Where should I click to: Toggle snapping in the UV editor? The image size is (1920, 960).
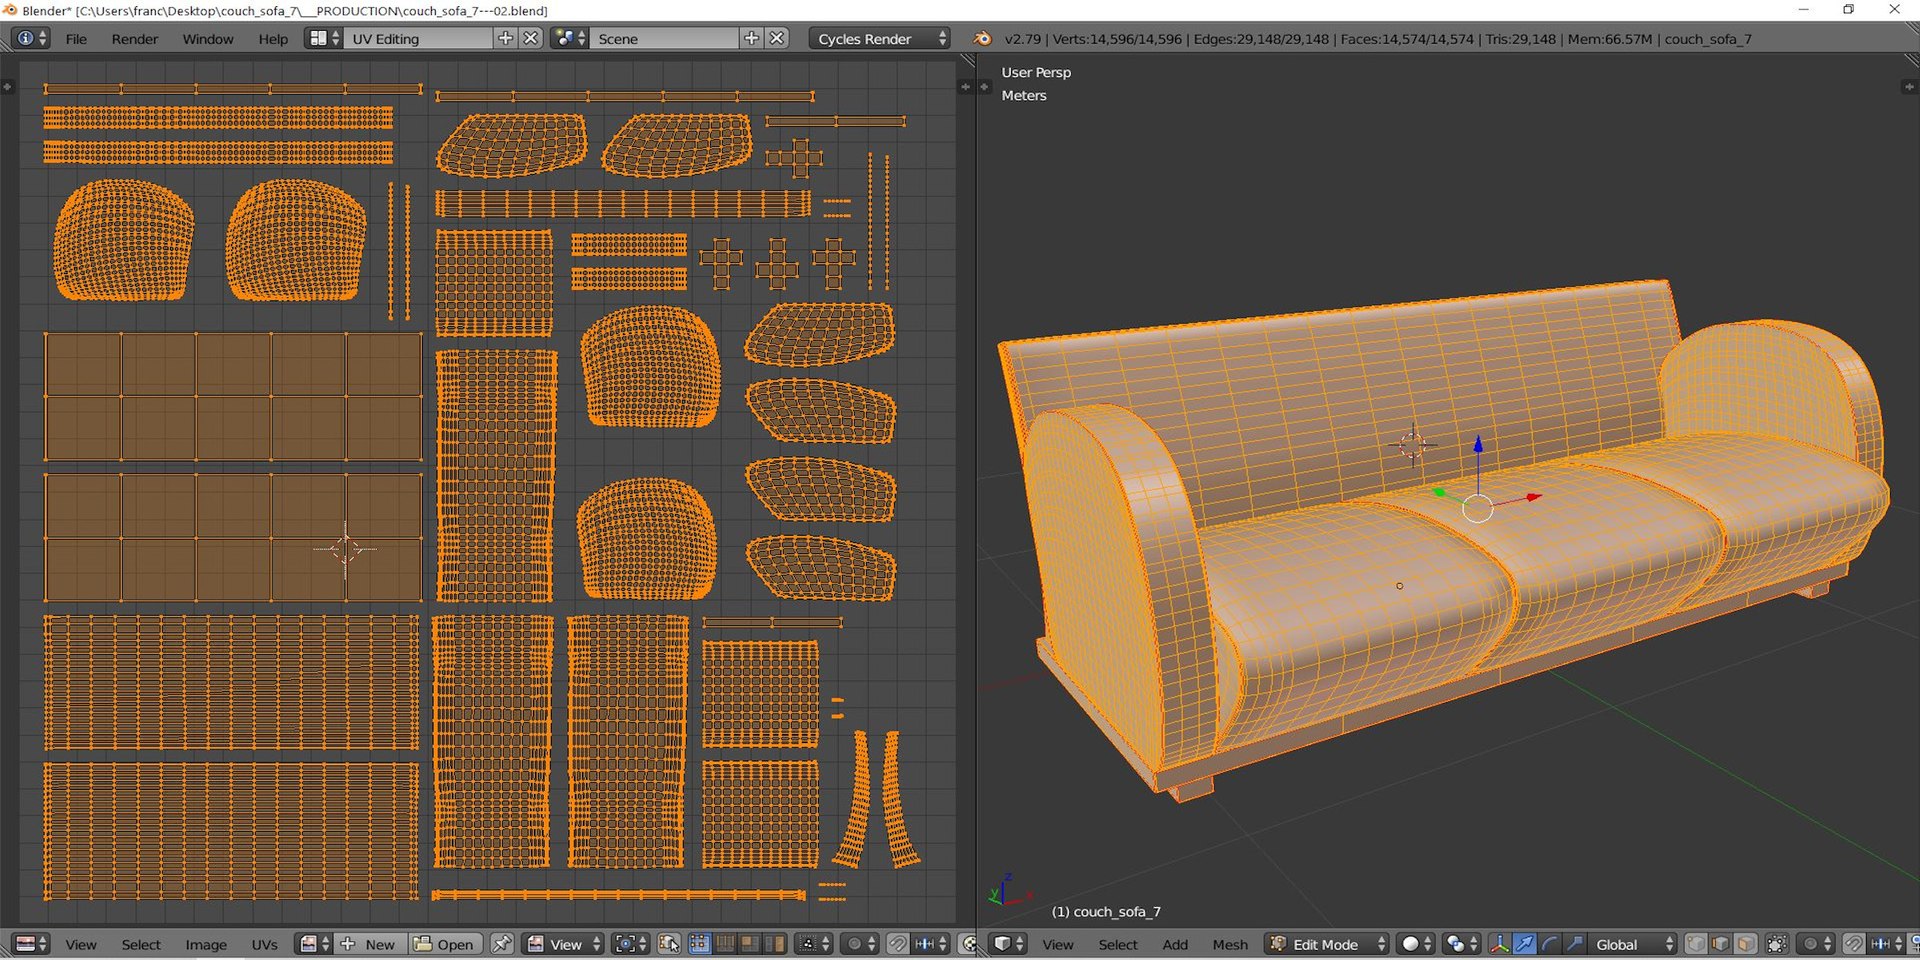pyautogui.click(x=898, y=944)
